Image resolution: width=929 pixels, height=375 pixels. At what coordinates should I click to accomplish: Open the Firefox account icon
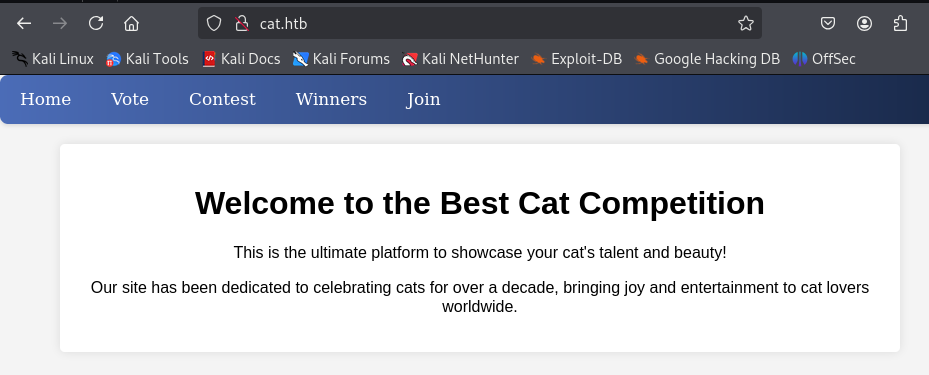click(864, 23)
